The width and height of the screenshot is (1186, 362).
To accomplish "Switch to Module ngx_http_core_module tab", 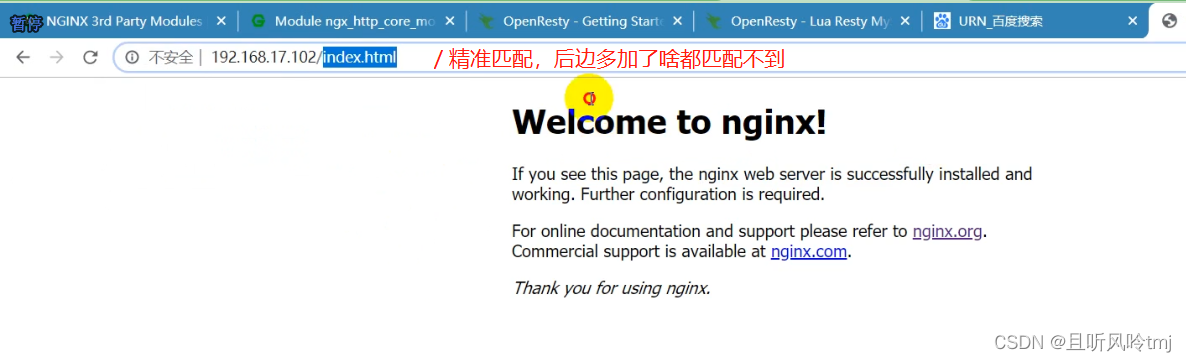I will click(352, 21).
